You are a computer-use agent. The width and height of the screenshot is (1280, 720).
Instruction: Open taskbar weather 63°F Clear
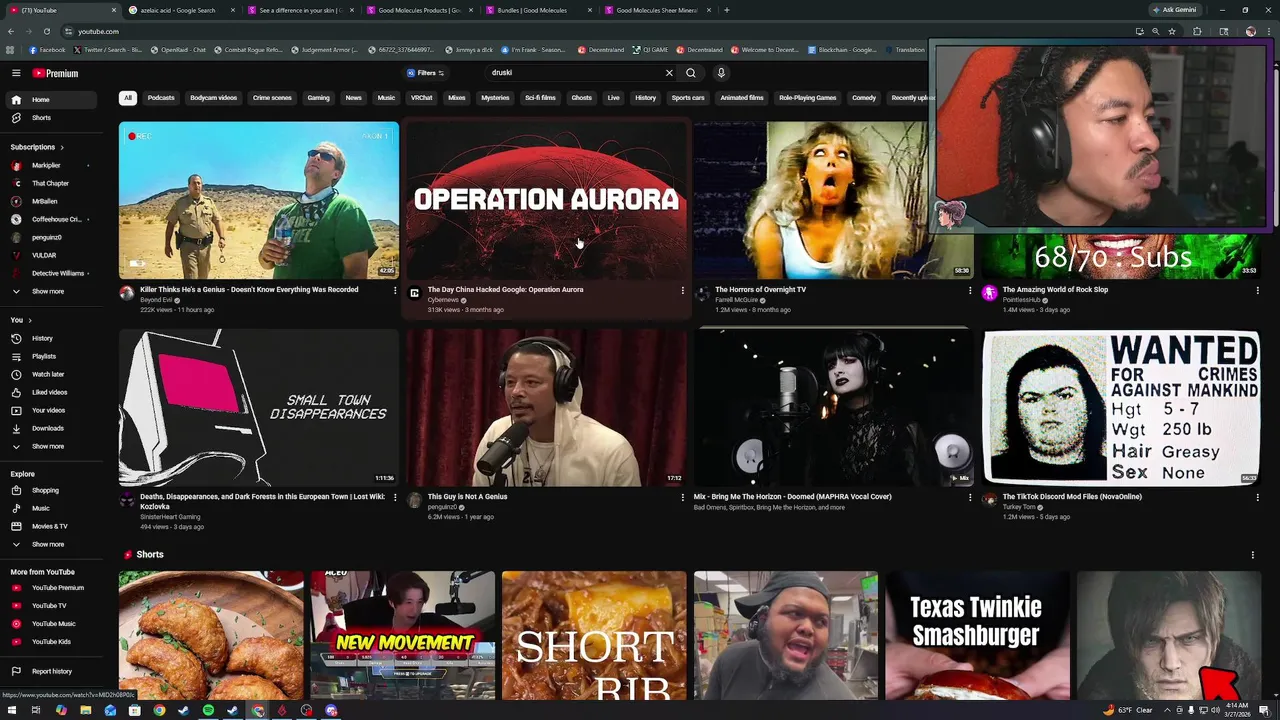1128,711
